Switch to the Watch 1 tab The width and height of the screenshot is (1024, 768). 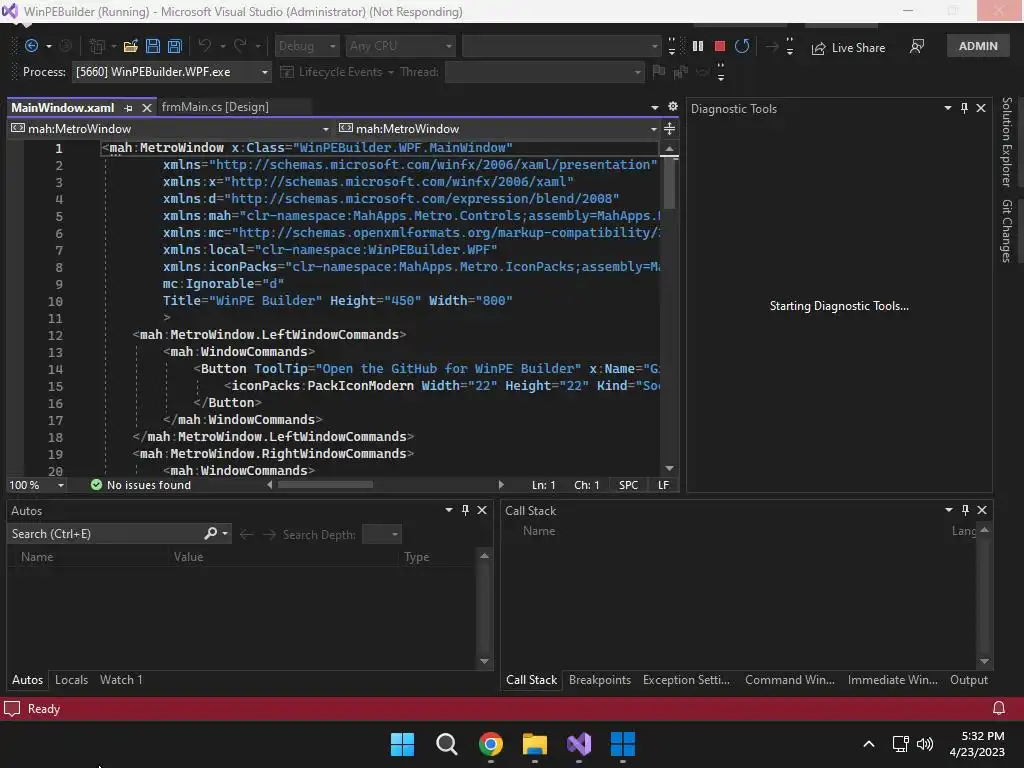[121, 680]
